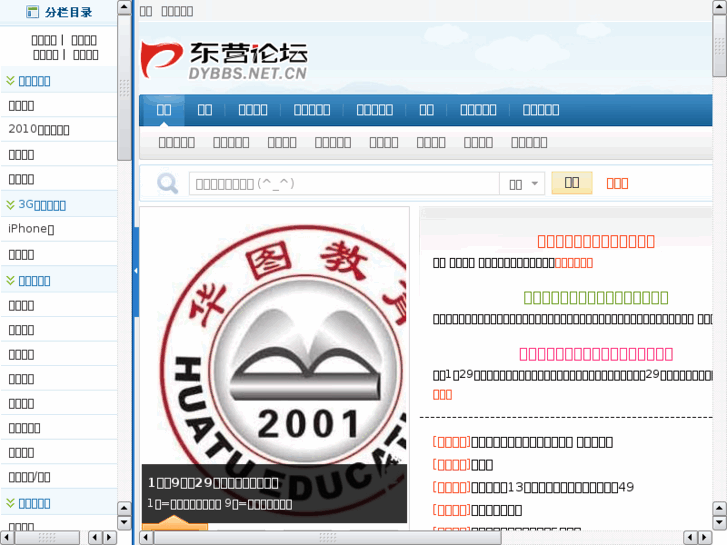Click the orange-red link beside the search button

pyautogui.click(x=617, y=183)
